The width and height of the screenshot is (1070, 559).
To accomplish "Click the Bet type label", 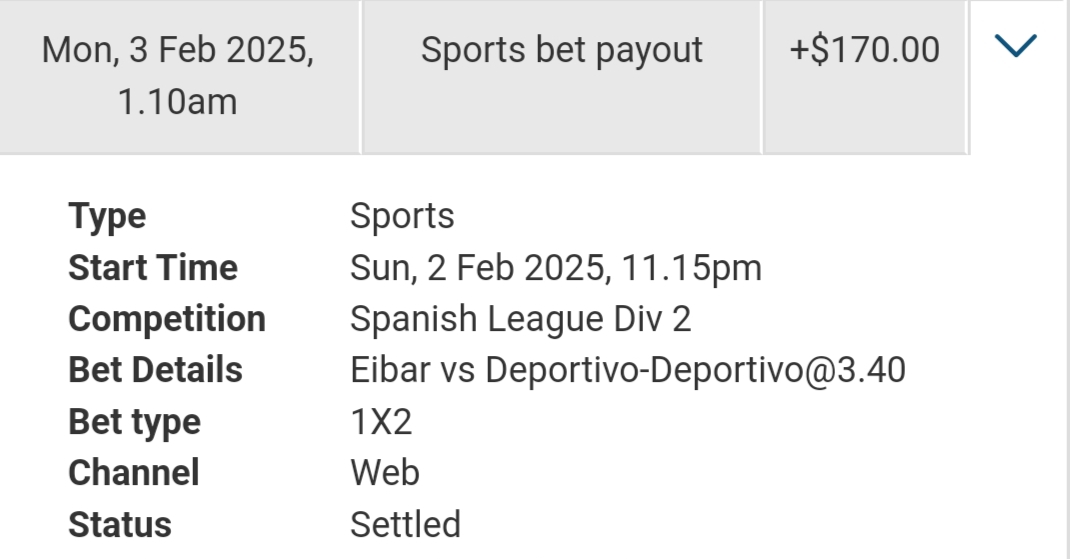I will pos(134,422).
